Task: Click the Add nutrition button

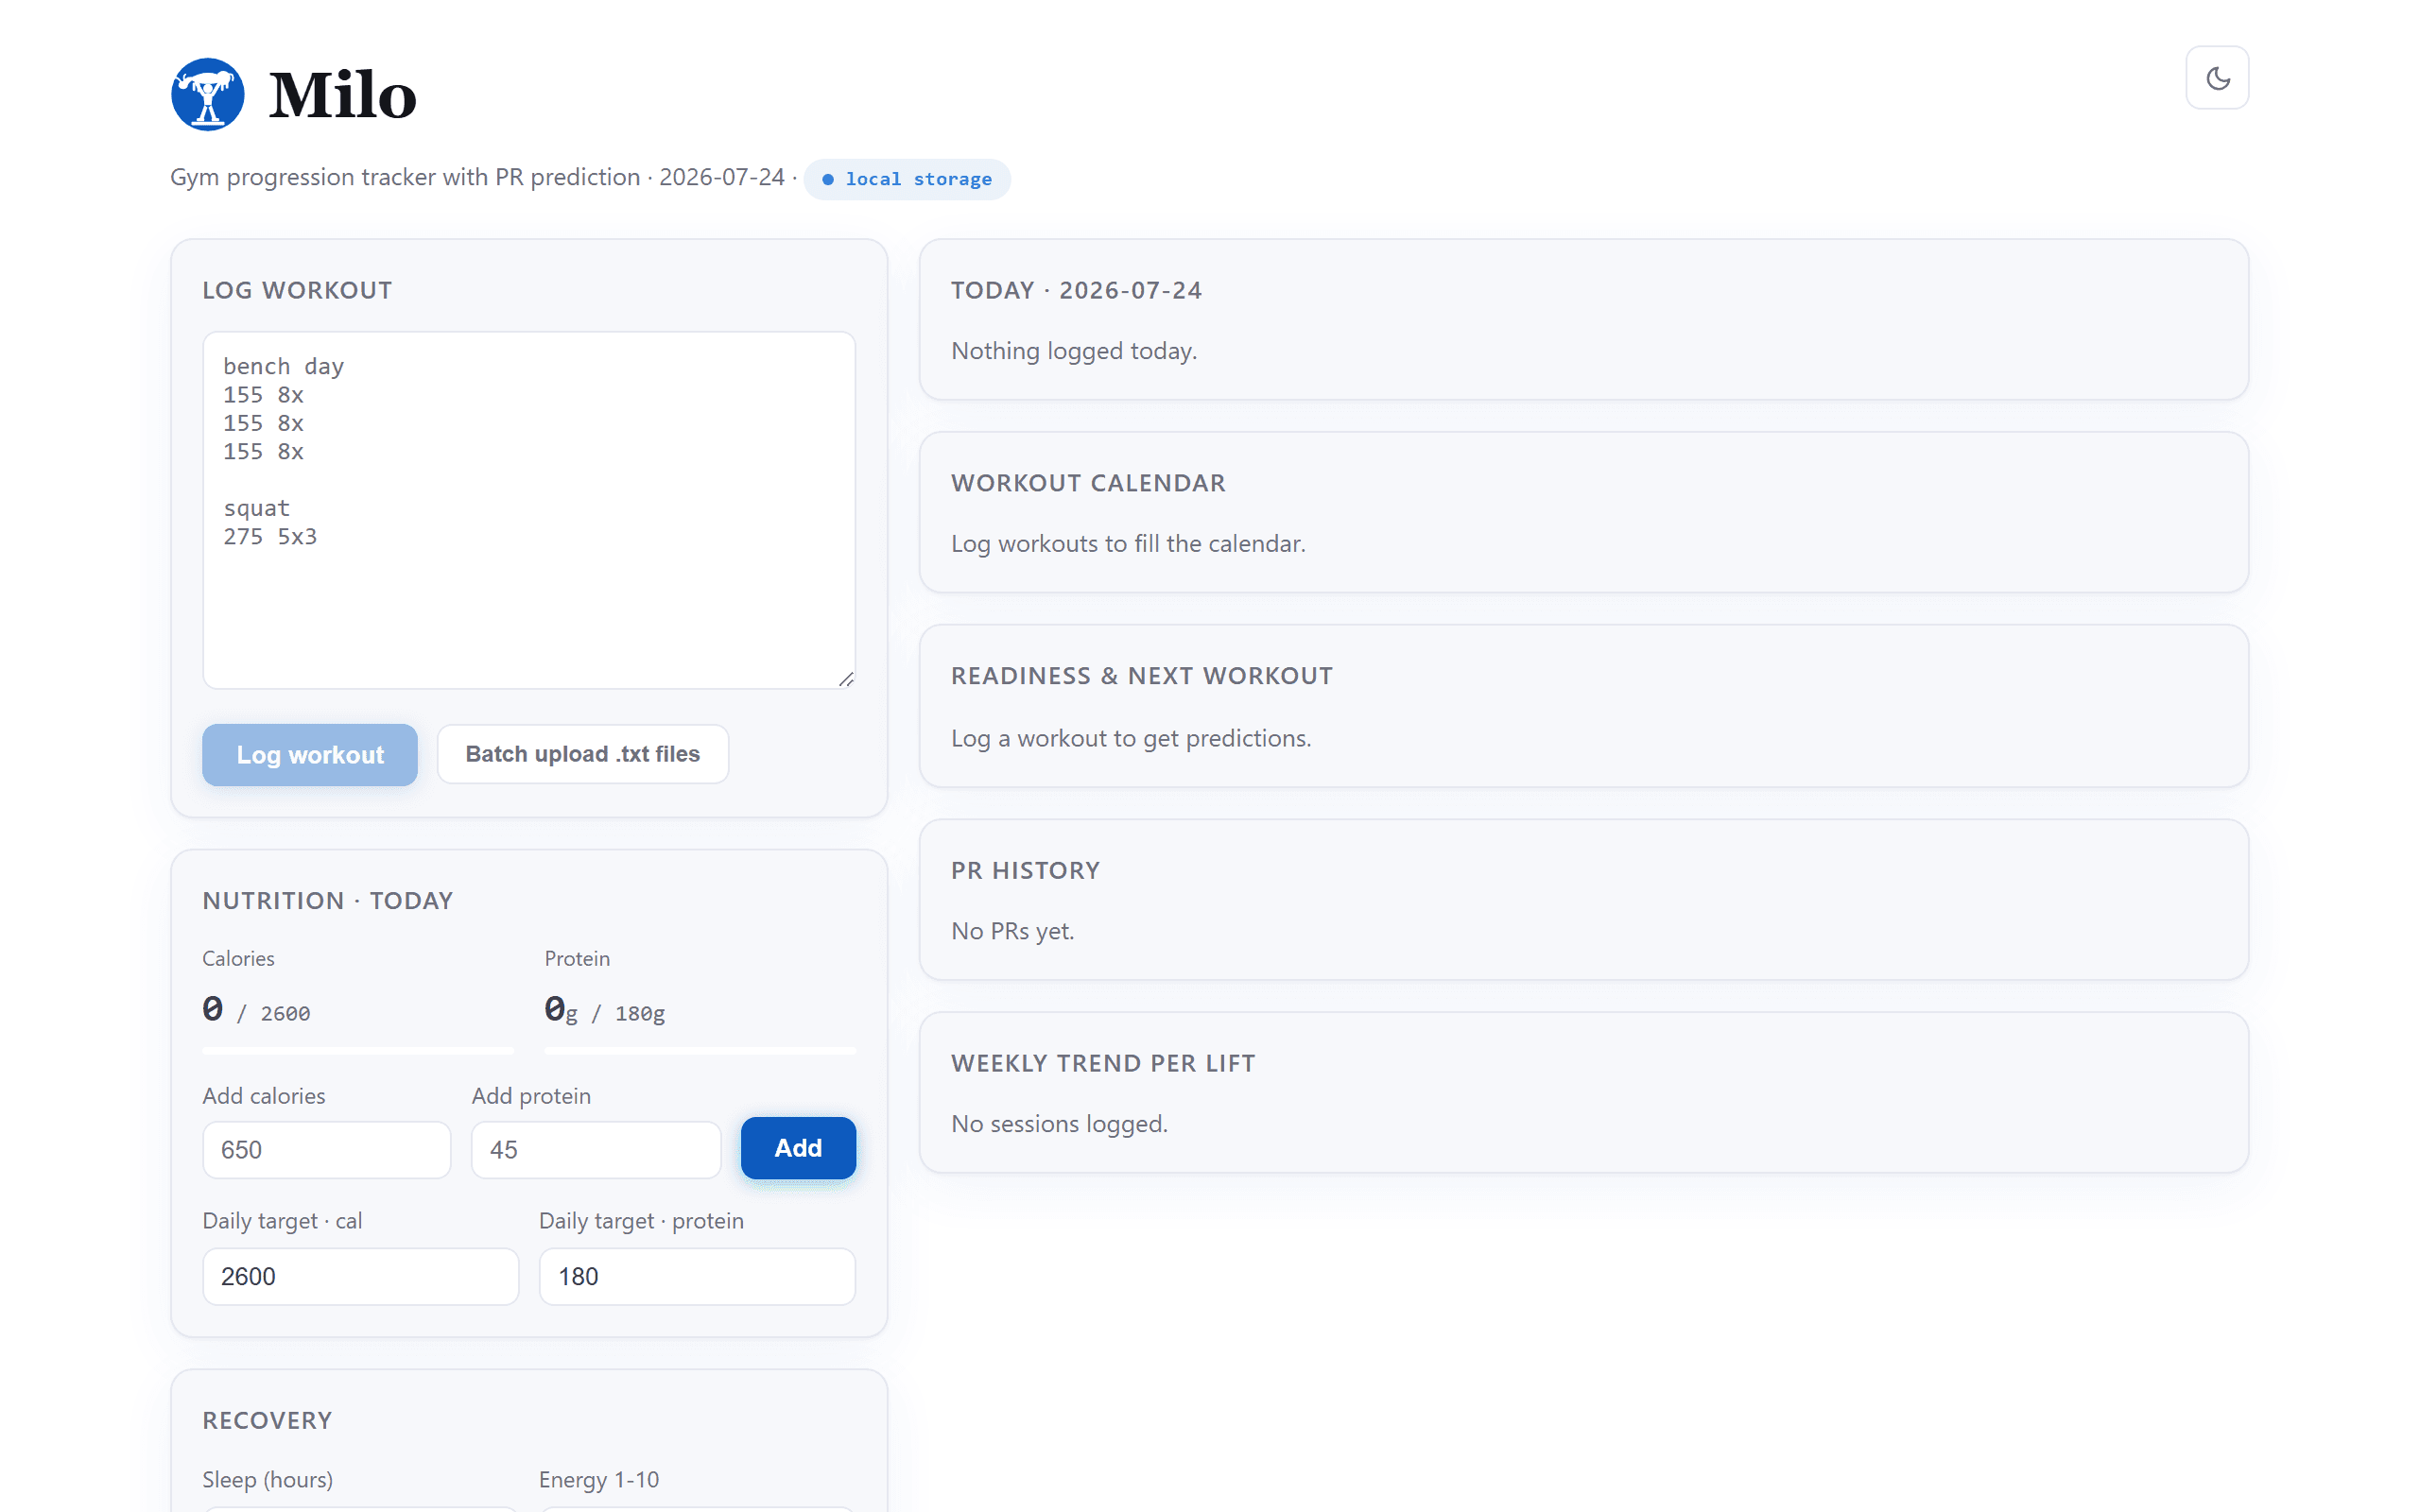Action: (x=798, y=1148)
